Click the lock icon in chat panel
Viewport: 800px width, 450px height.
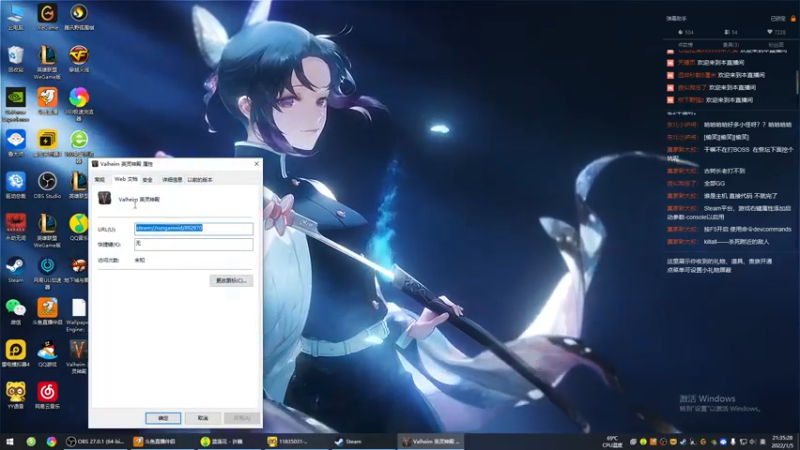(x=793, y=18)
